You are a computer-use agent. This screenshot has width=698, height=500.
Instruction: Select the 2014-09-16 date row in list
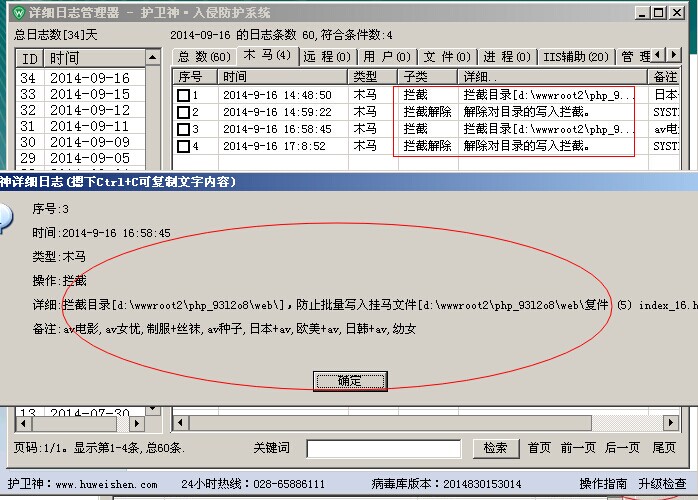(x=90, y=78)
